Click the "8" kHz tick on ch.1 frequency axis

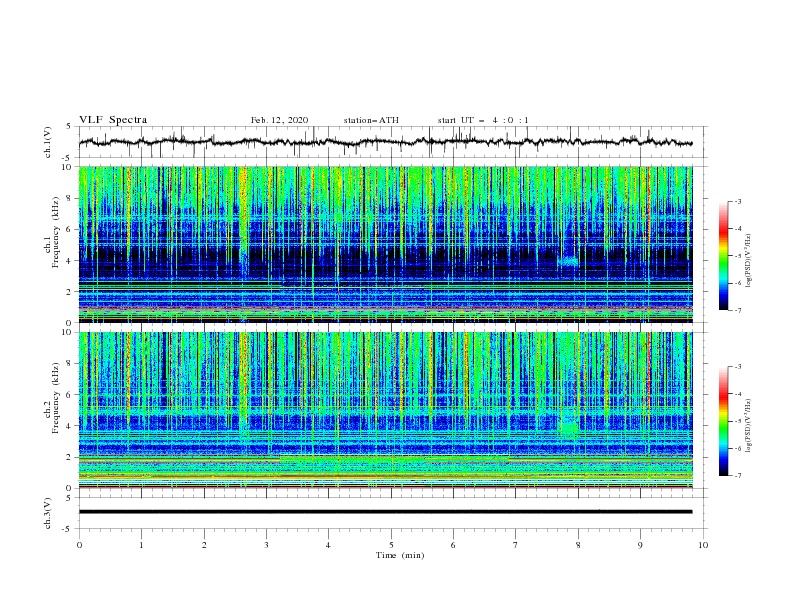click(x=70, y=198)
